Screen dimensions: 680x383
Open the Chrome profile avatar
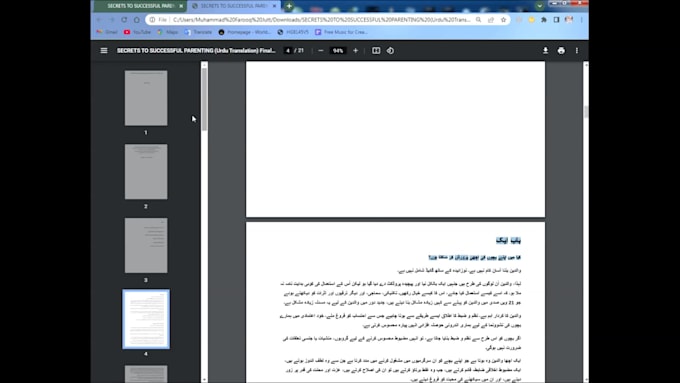coord(569,20)
